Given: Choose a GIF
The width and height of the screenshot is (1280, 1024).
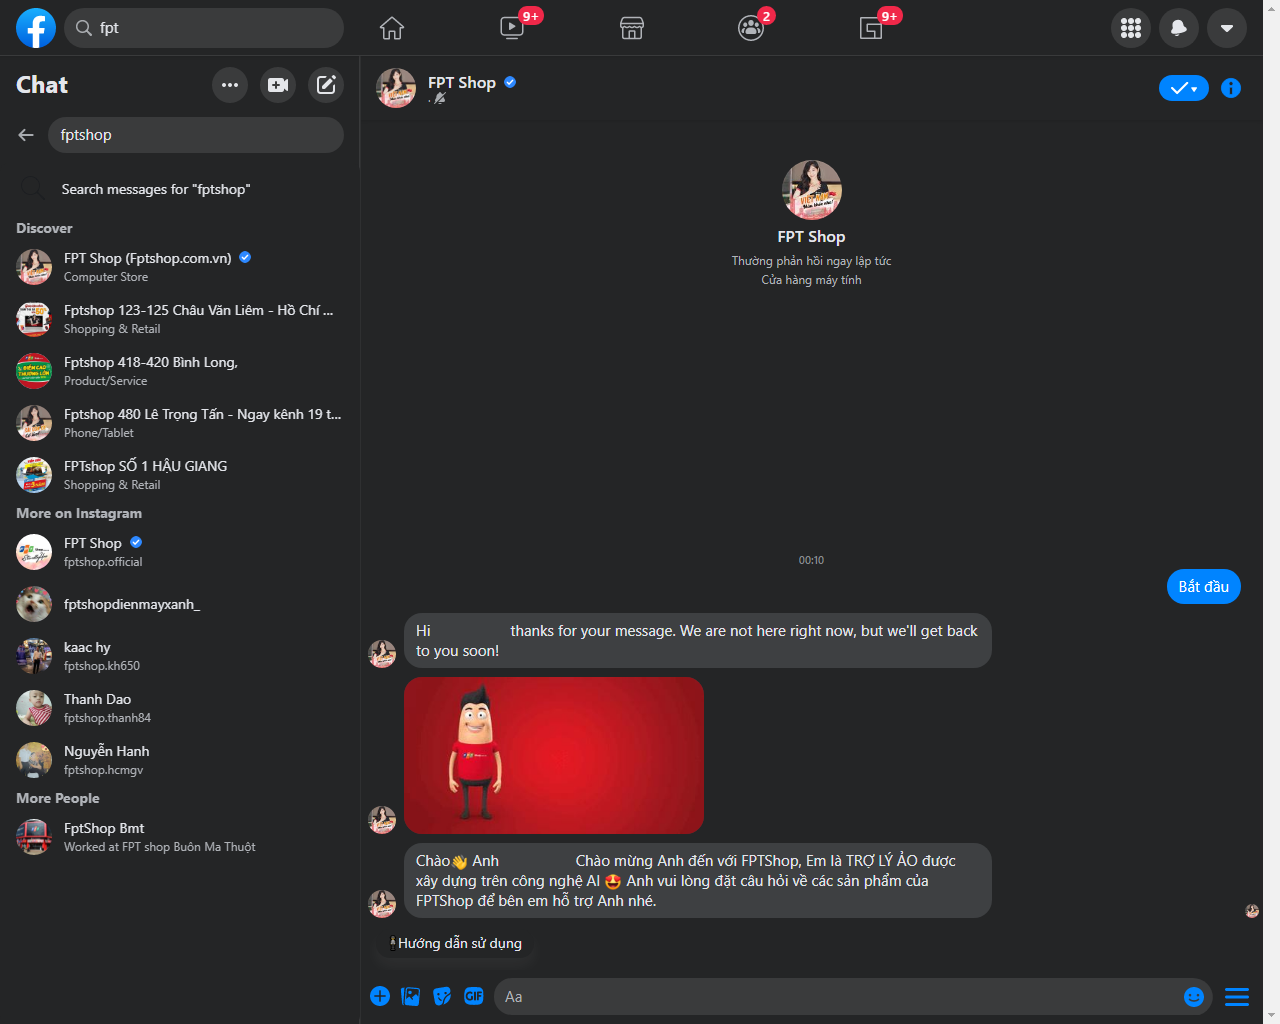Looking at the screenshot, I should coord(474,996).
